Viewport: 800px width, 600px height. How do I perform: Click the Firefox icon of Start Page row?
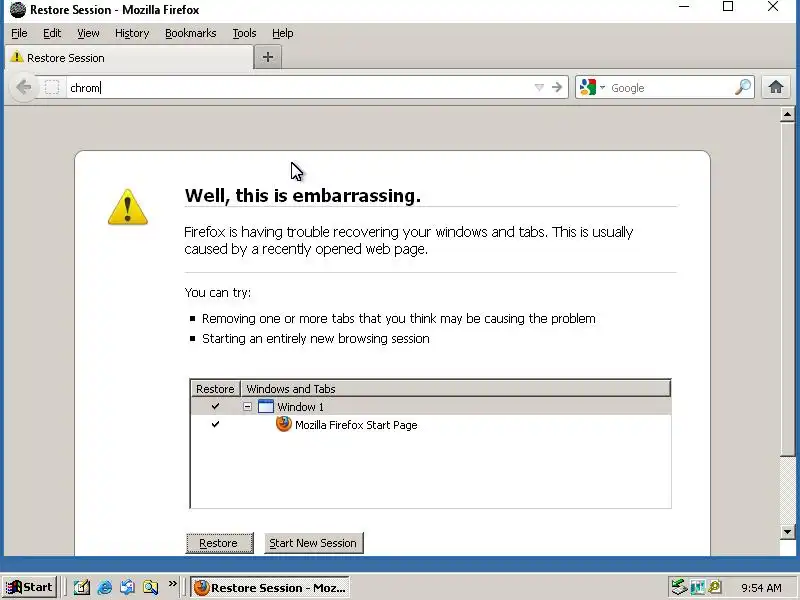(284, 424)
